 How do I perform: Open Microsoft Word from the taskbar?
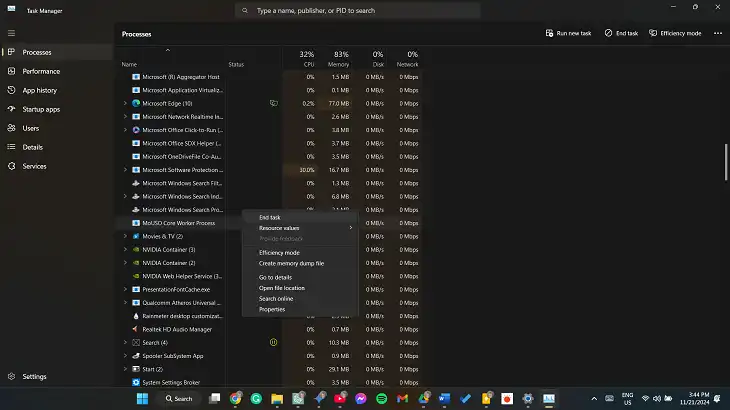(x=444, y=398)
